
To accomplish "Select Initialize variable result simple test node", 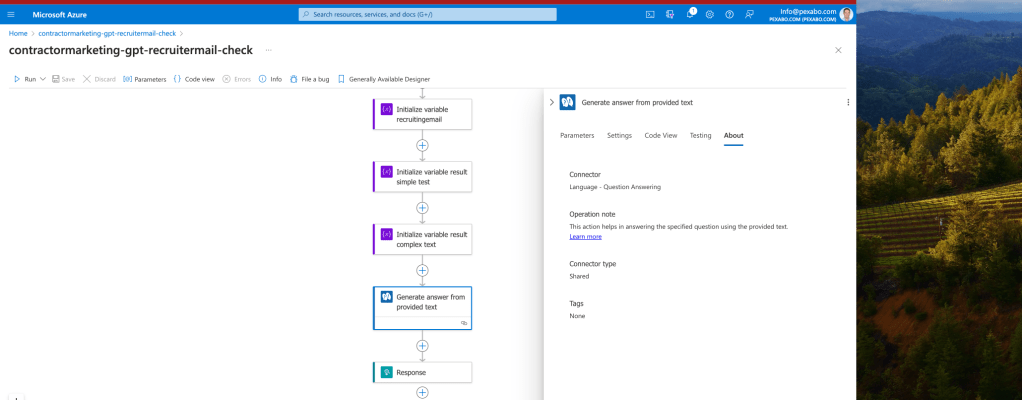I will 422,177.
